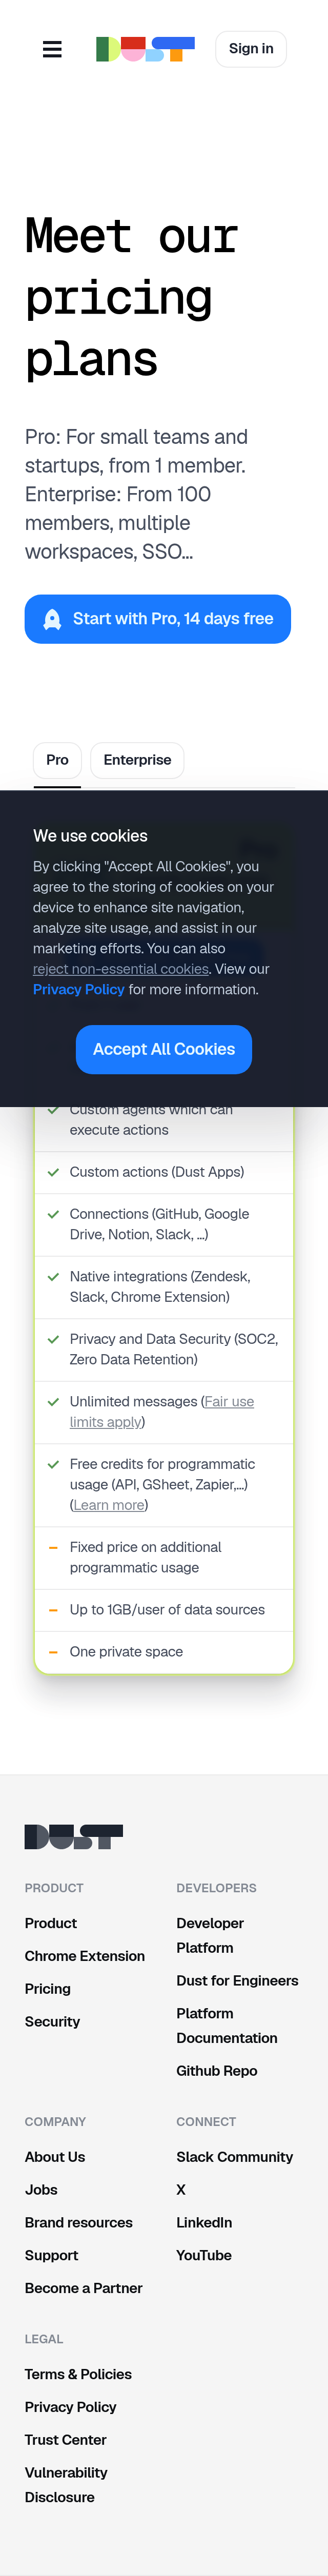Accept All Cookies in the banner

click(x=164, y=1049)
